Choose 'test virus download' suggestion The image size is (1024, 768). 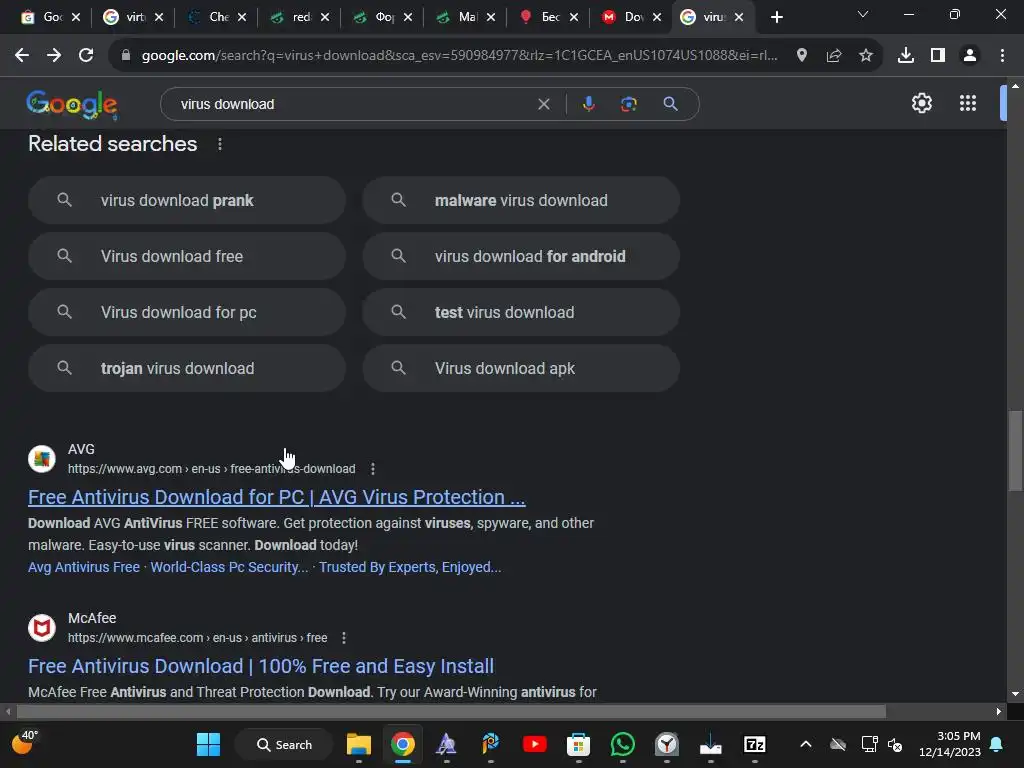(x=521, y=313)
